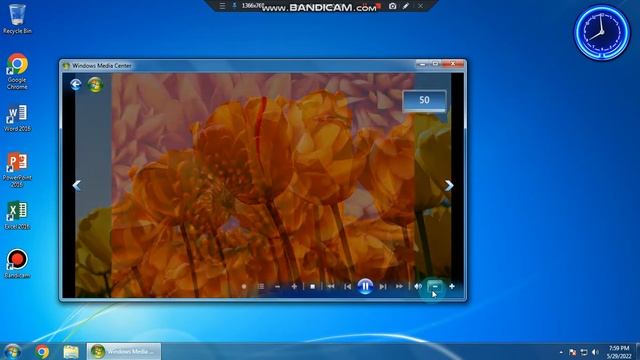Screen dimensions: 640x360
Task: Minimize the Windows Media Center window
Action: [422, 64]
